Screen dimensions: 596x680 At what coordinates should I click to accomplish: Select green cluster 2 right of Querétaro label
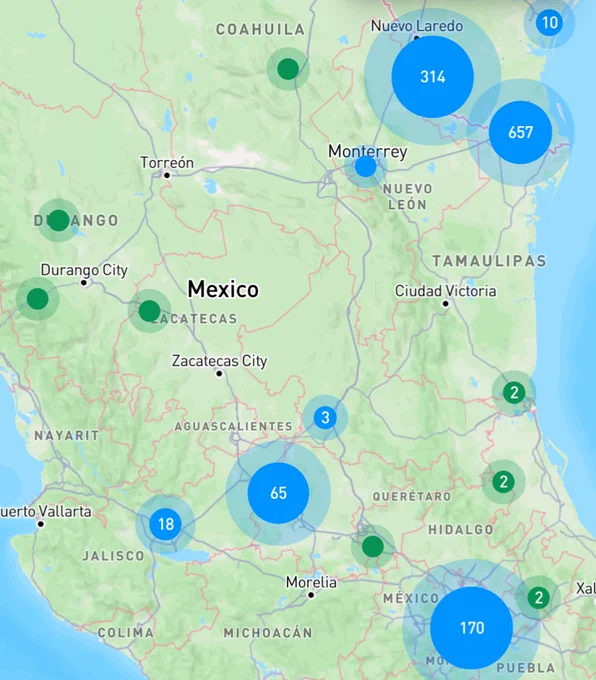tap(503, 482)
